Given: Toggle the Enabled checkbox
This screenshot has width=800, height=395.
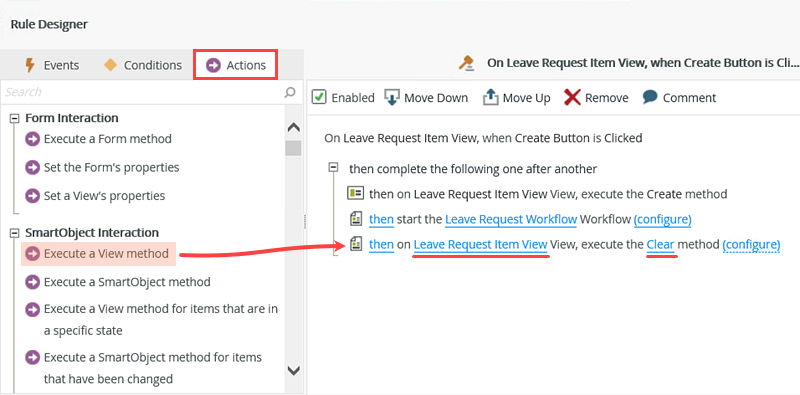Looking at the screenshot, I should (319, 97).
